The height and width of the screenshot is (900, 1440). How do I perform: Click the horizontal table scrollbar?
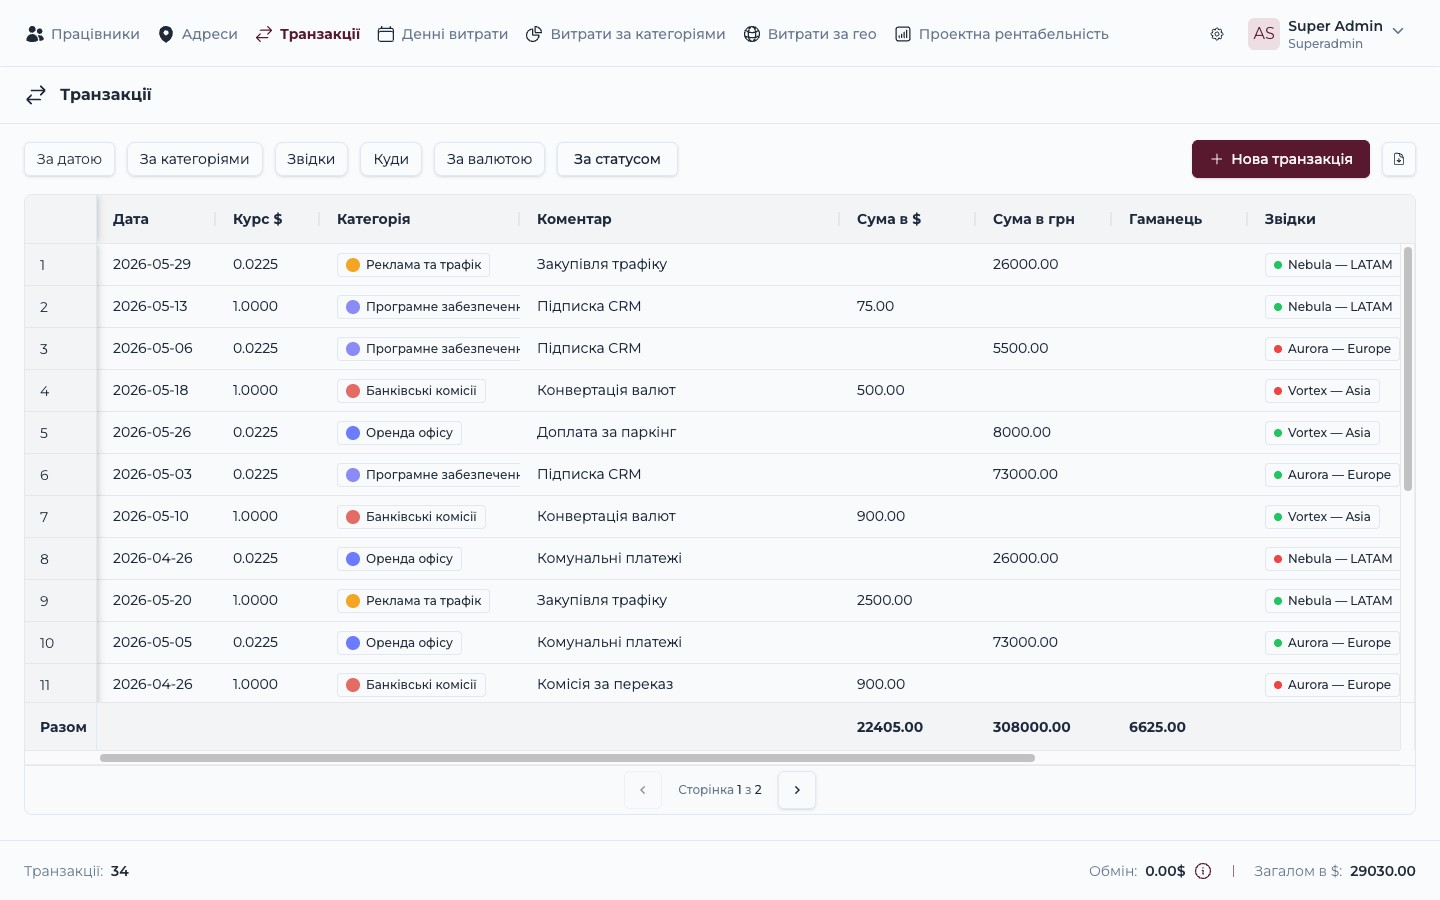(x=567, y=758)
